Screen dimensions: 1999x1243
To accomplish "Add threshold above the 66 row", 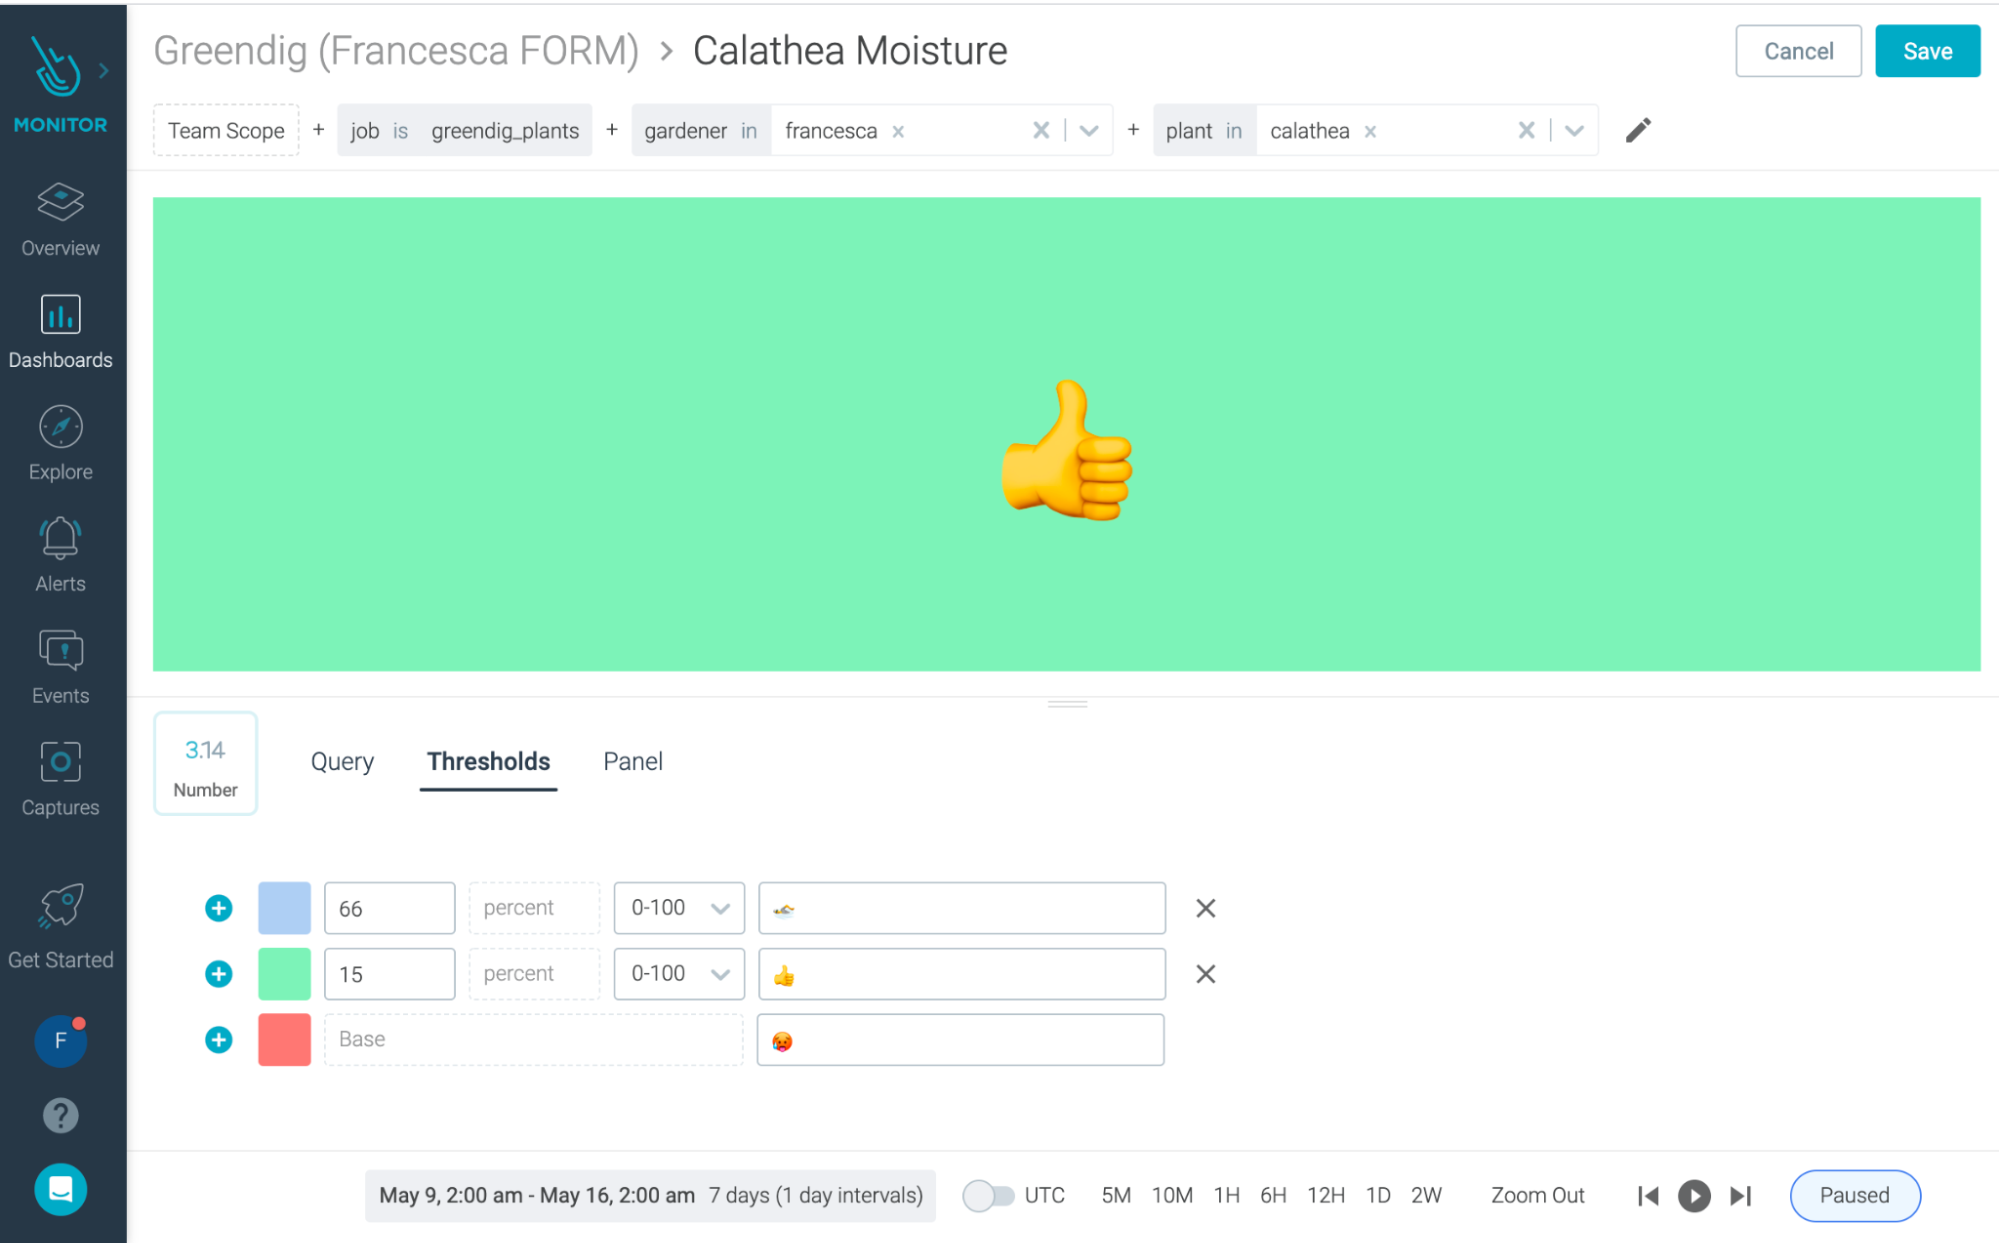I will [218, 908].
